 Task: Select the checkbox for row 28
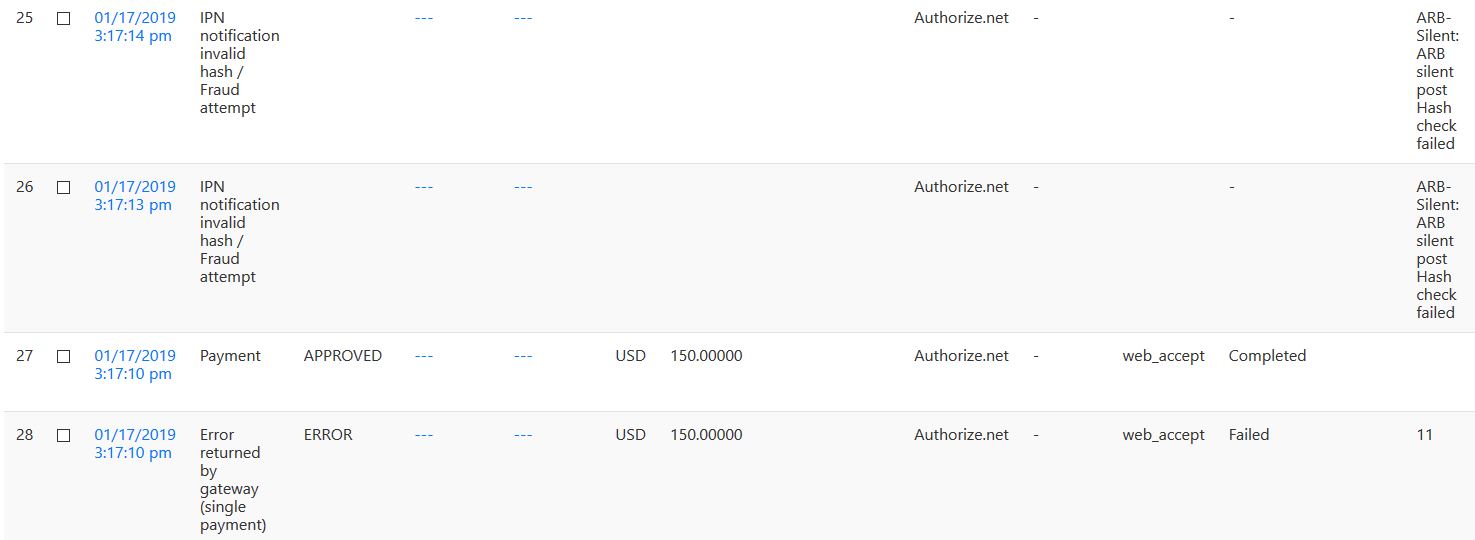(x=63, y=435)
